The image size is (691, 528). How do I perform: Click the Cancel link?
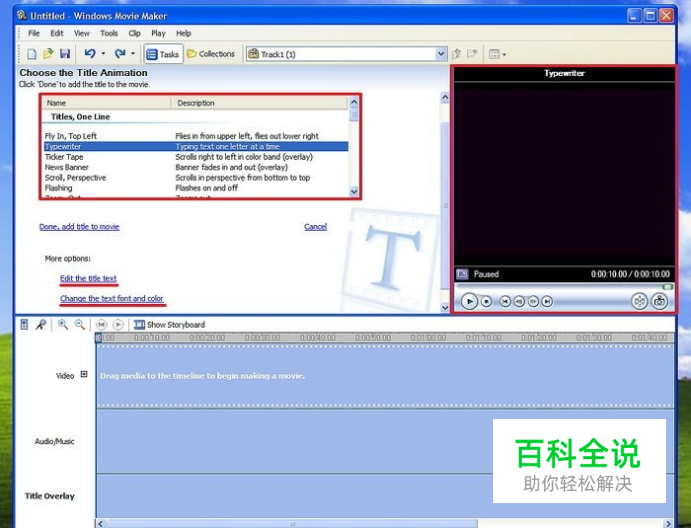coord(316,227)
